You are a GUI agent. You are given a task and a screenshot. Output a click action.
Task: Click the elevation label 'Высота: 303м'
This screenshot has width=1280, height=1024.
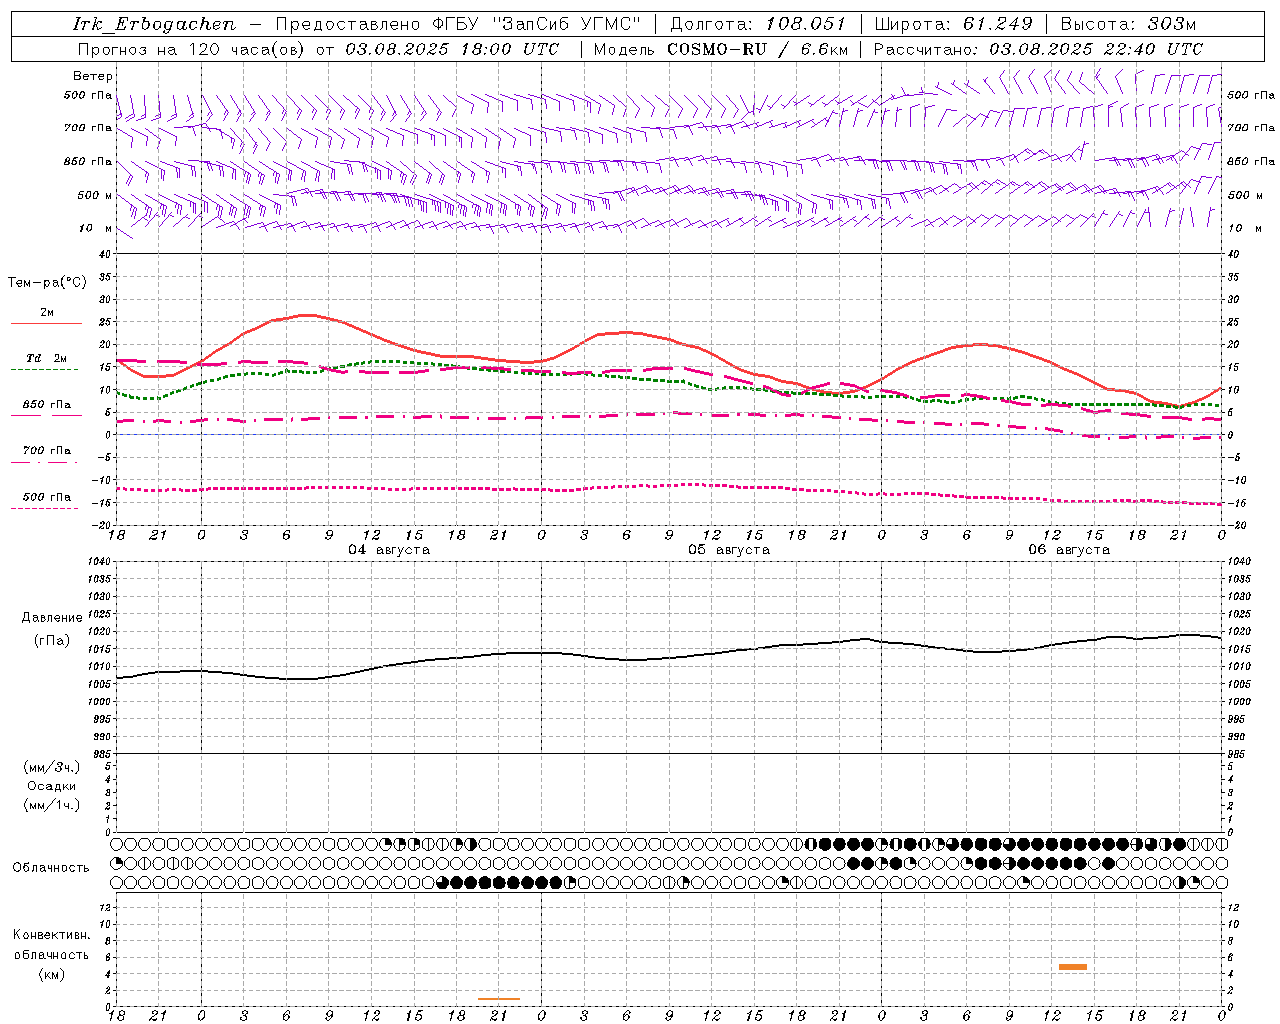coord(1128,24)
